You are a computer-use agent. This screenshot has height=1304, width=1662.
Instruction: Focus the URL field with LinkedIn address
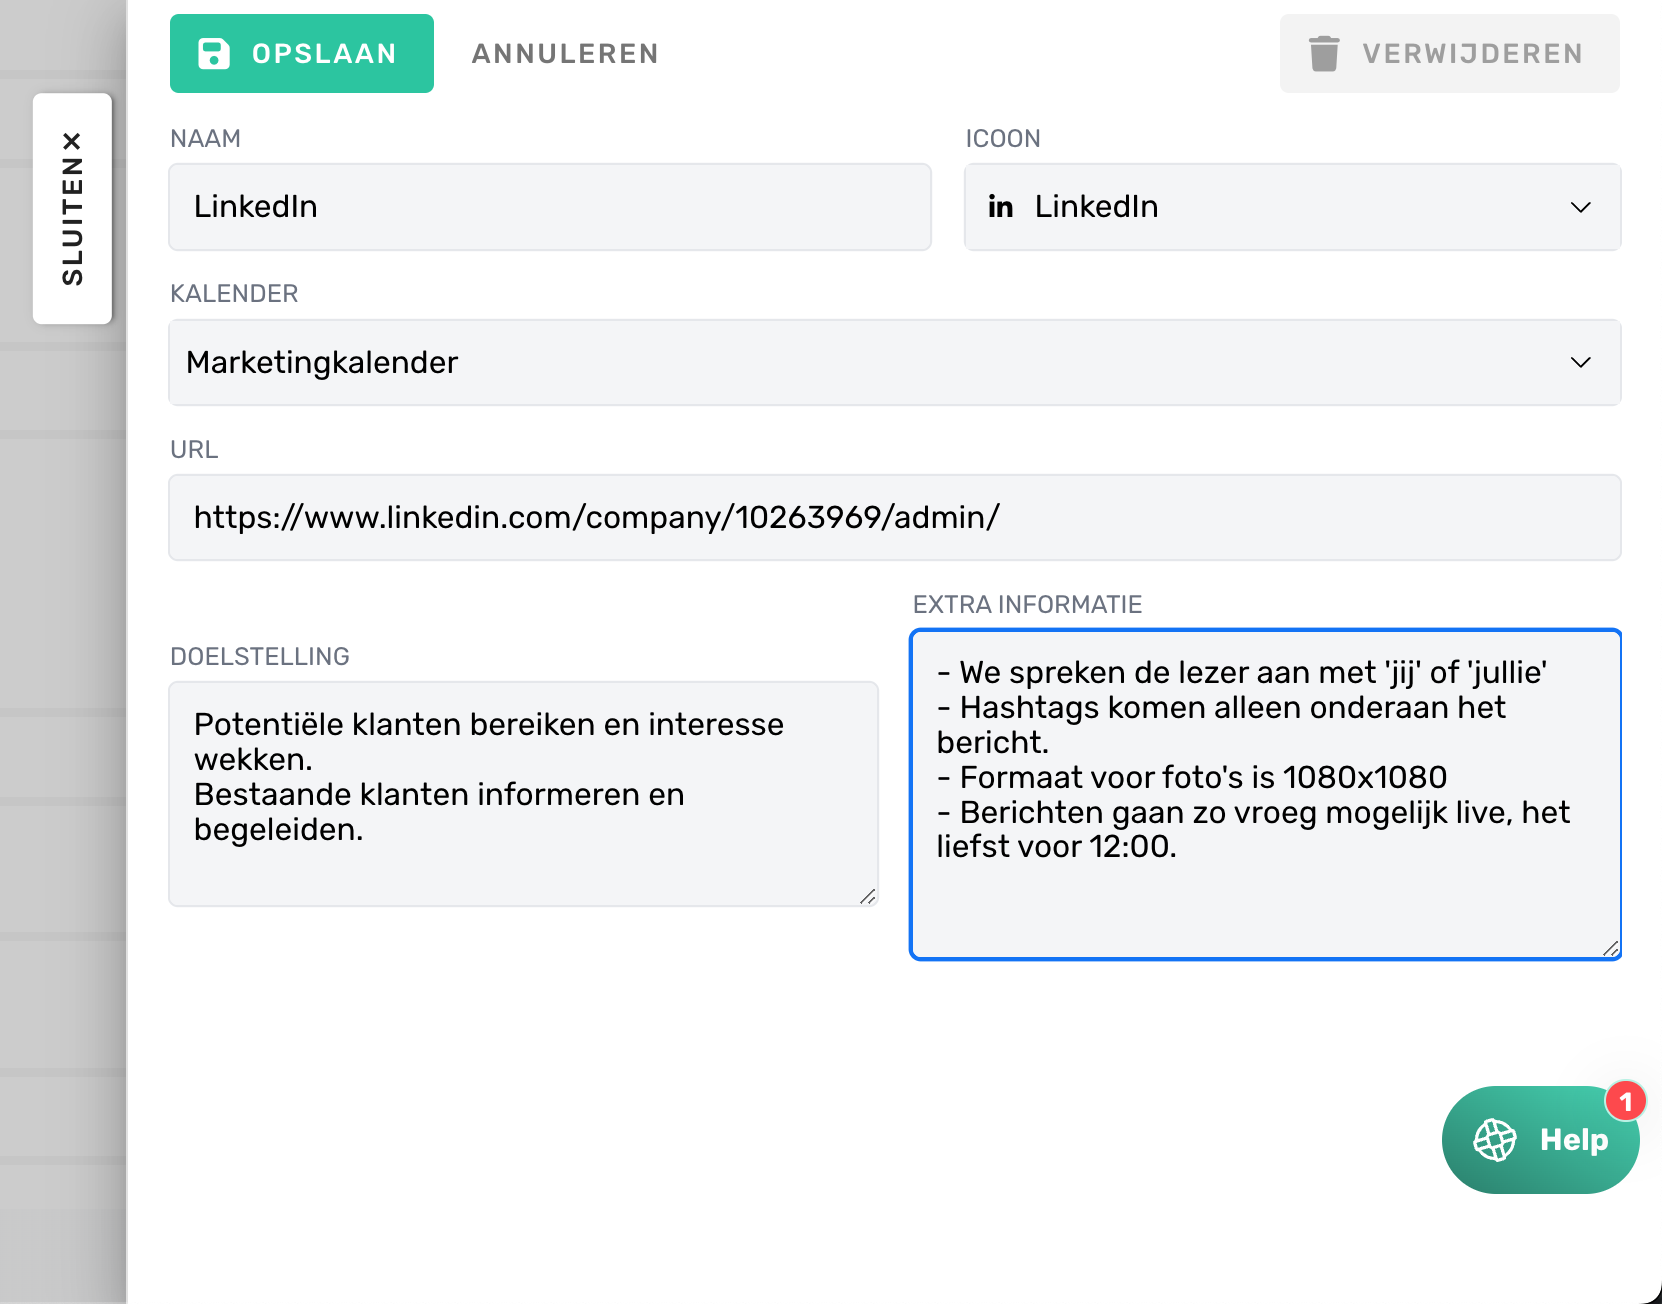pos(895,518)
